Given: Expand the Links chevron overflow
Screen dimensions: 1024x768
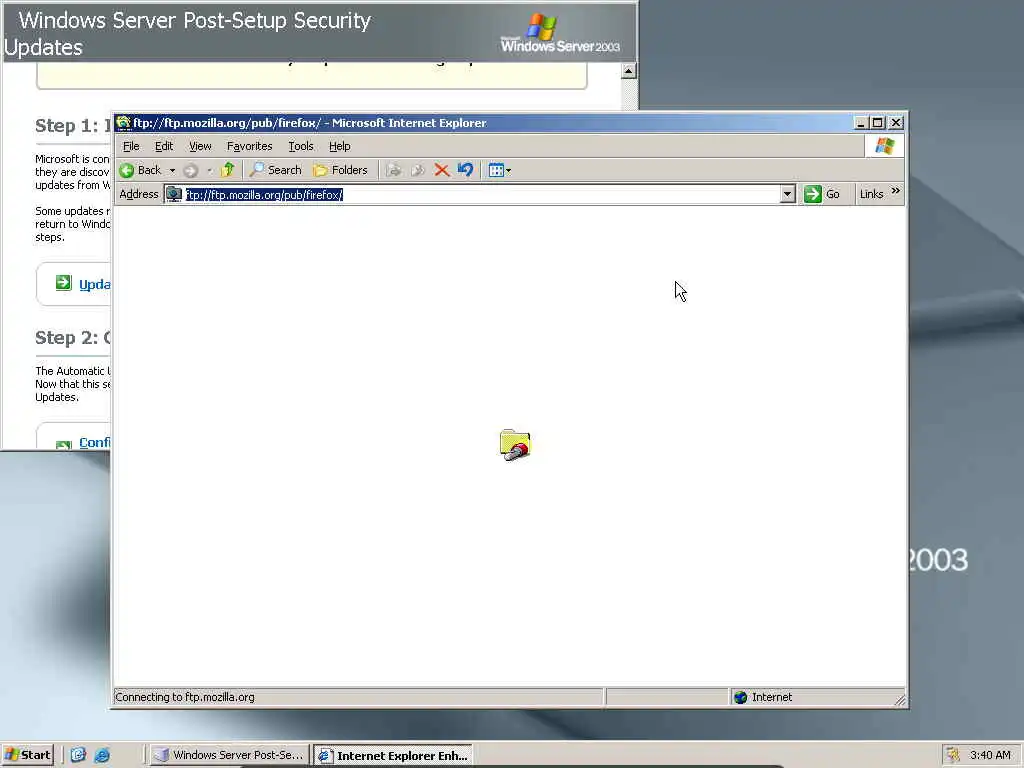Looking at the screenshot, I should tap(895, 191).
